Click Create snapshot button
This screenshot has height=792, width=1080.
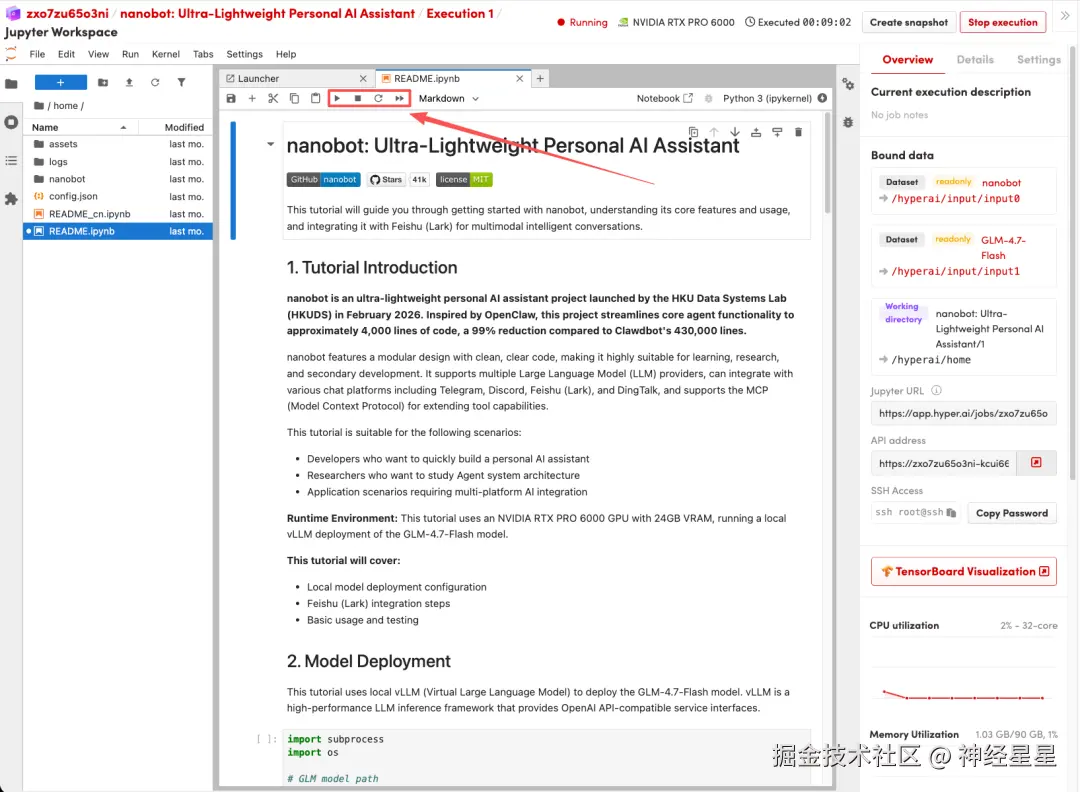click(908, 22)
